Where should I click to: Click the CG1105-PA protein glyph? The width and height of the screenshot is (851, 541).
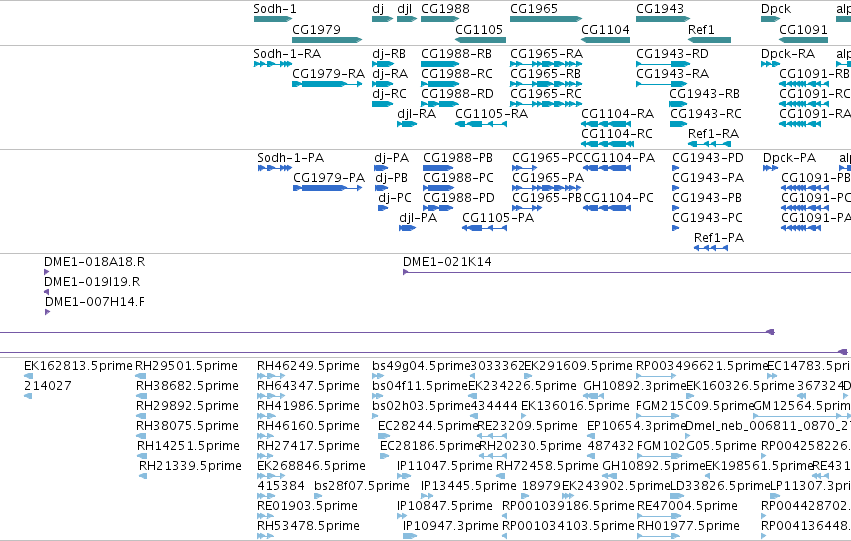[485, 228]
